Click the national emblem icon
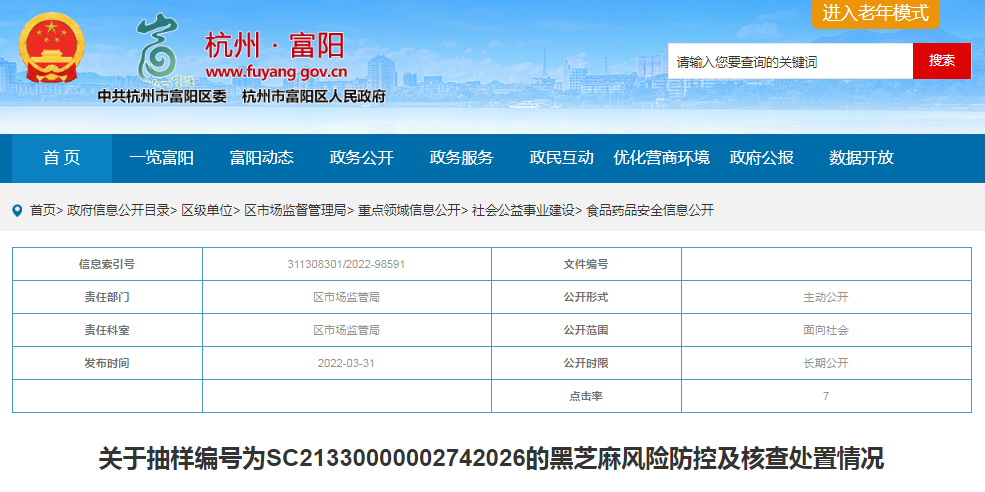 coord(52,49)
